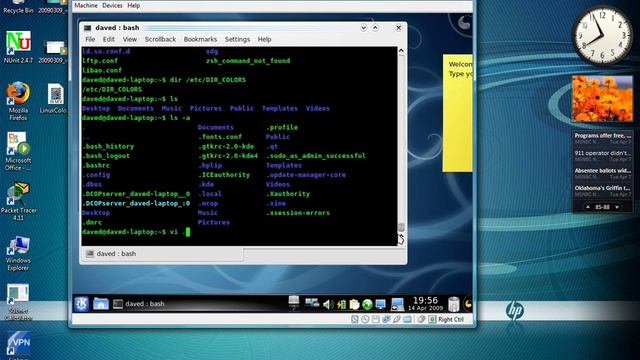
Task: Show next headlines with feed down arrow
Action: (617, 207)
